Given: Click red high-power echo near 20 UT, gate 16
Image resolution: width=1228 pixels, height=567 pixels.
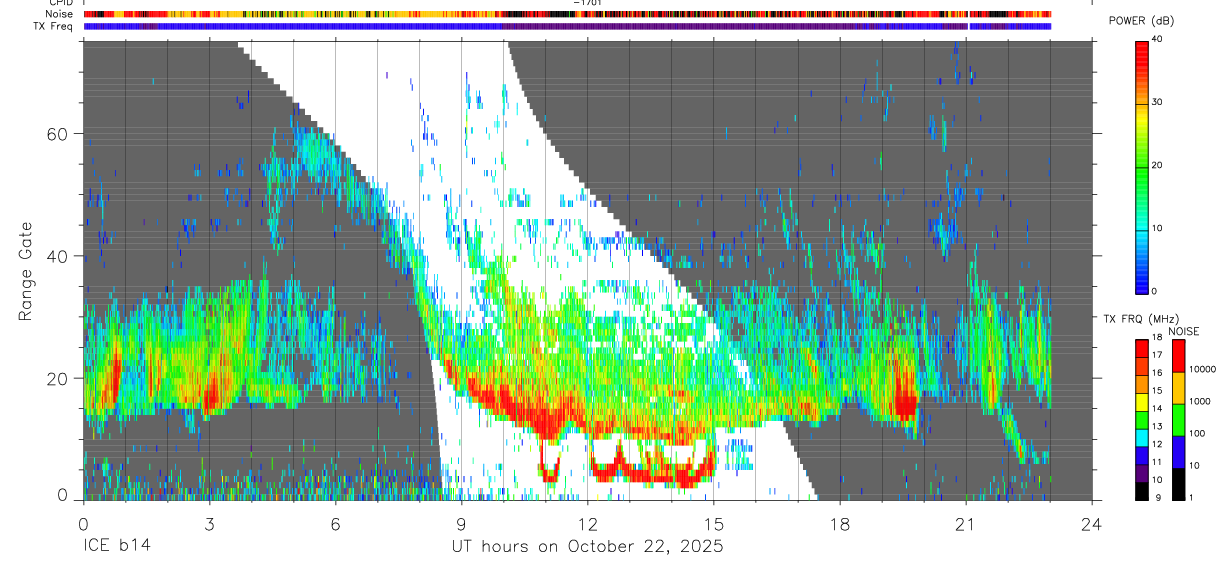Looking at the screenshot, I should pos(905,402).
